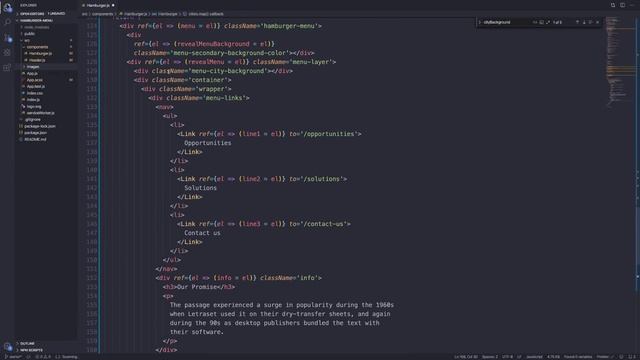Open .gitignore in the file tree
640x360 pixels.
coord(33,120)
